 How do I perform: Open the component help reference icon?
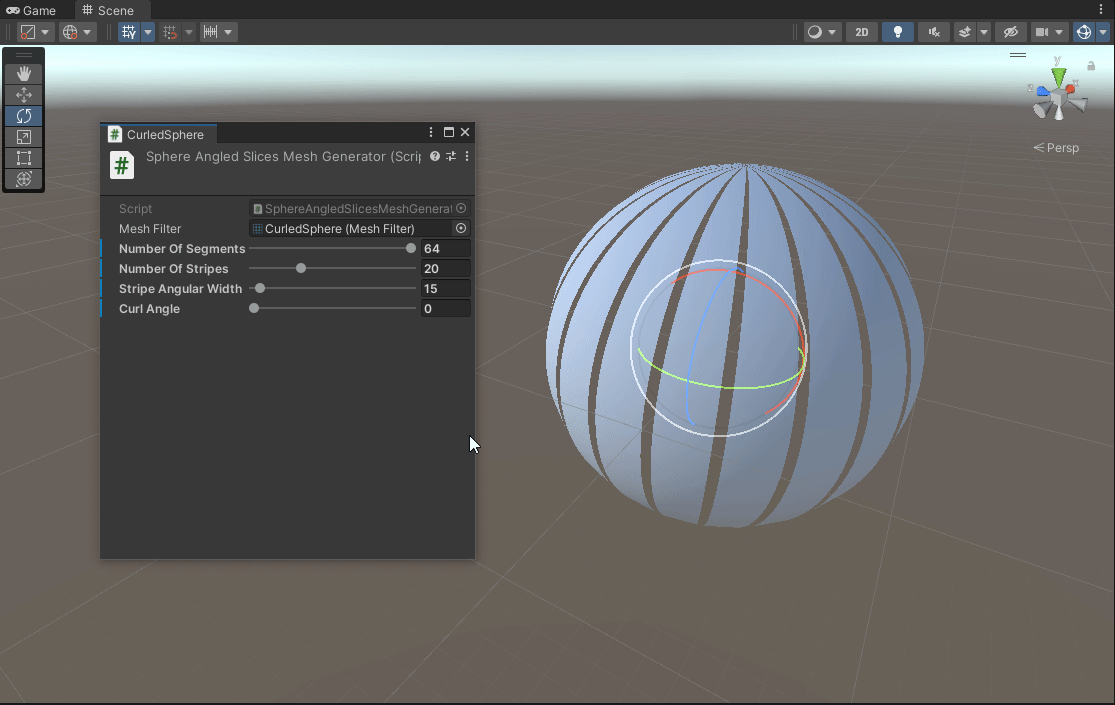[x=434, y=156]
